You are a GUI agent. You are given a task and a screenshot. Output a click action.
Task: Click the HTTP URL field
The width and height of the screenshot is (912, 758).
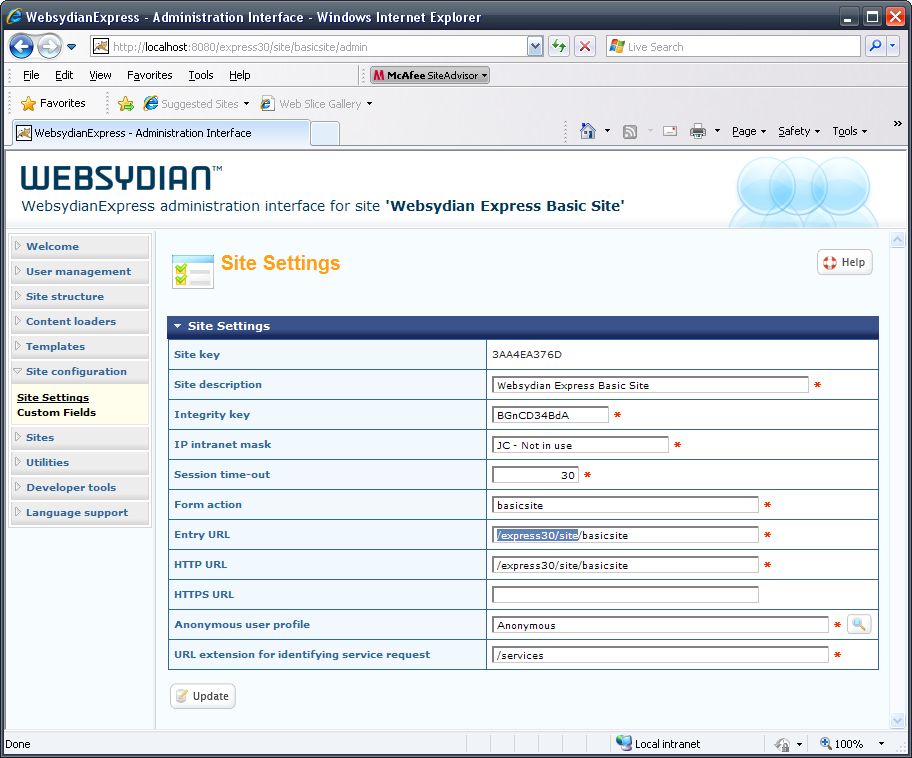coord(625,565)
